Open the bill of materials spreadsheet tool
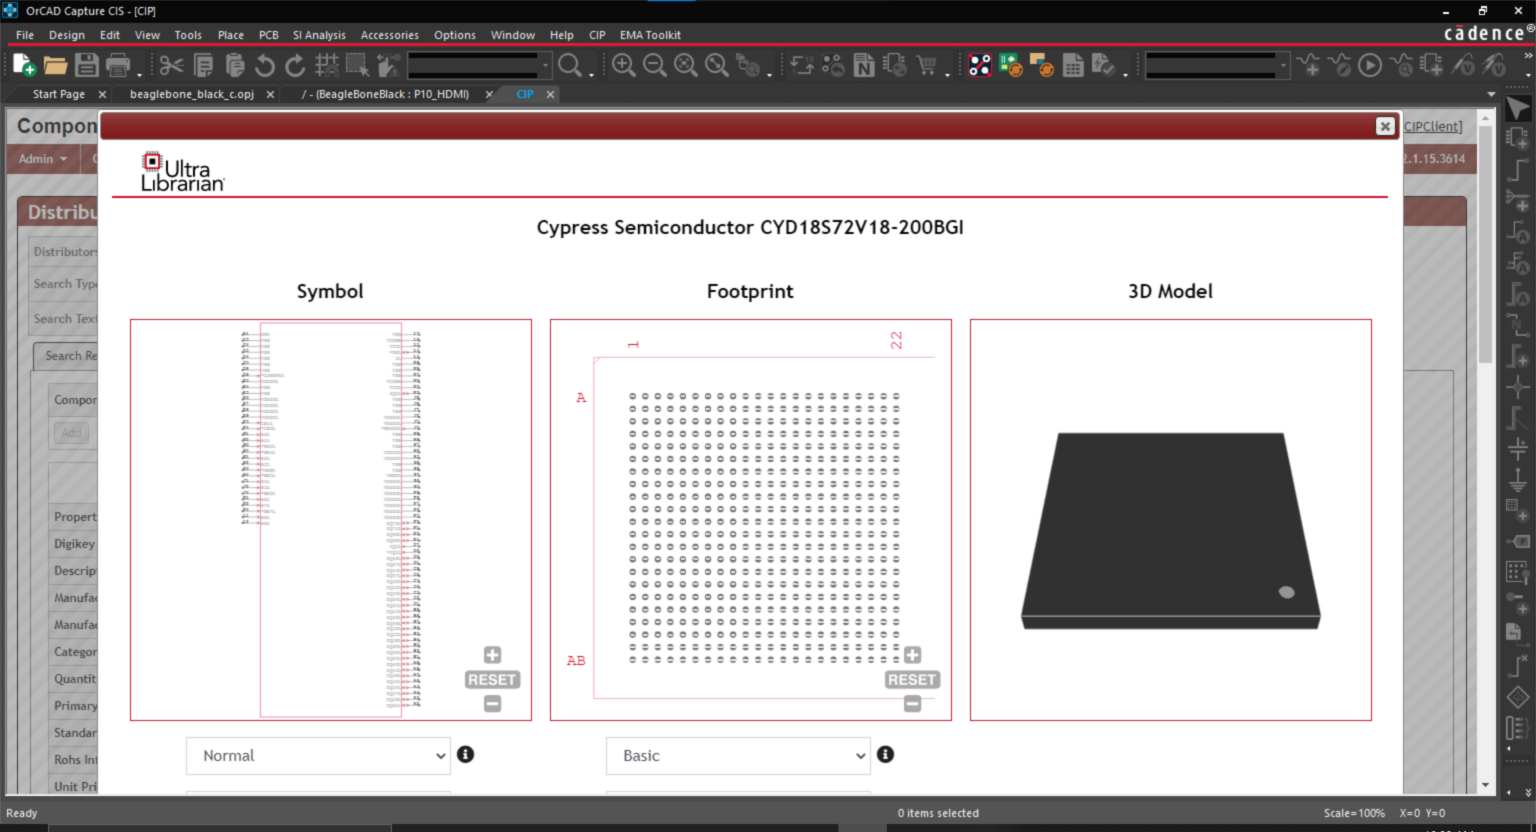The height and width of the screenshot is (832, 1536). [x=1073, y=63]
